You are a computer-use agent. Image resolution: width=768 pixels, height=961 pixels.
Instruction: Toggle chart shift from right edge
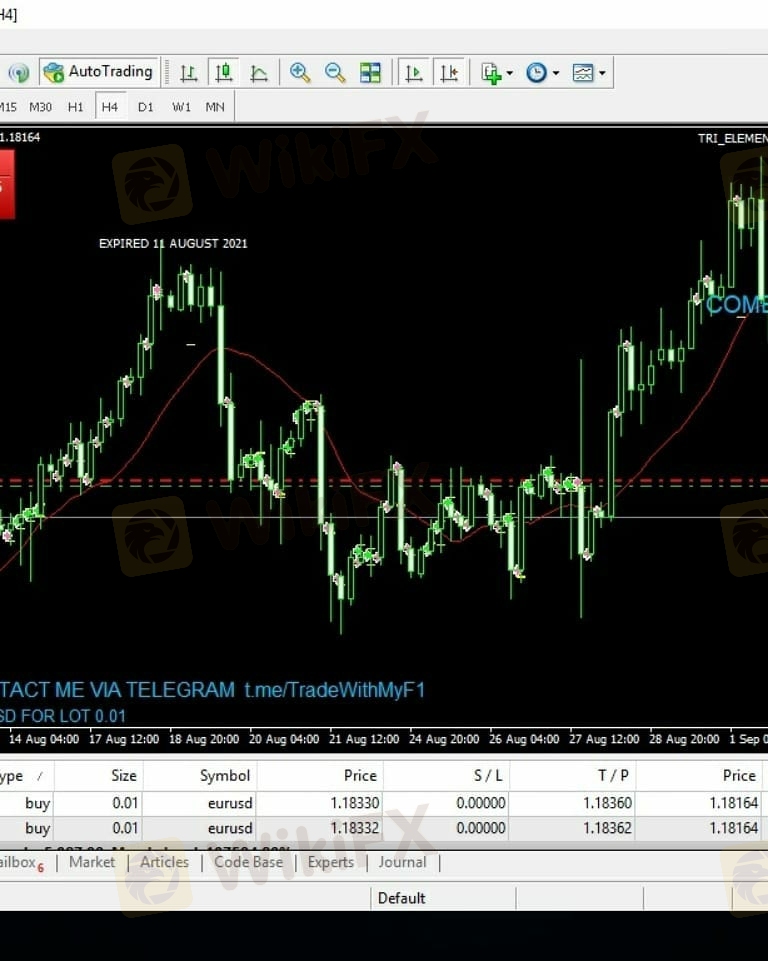coord(449,72)
